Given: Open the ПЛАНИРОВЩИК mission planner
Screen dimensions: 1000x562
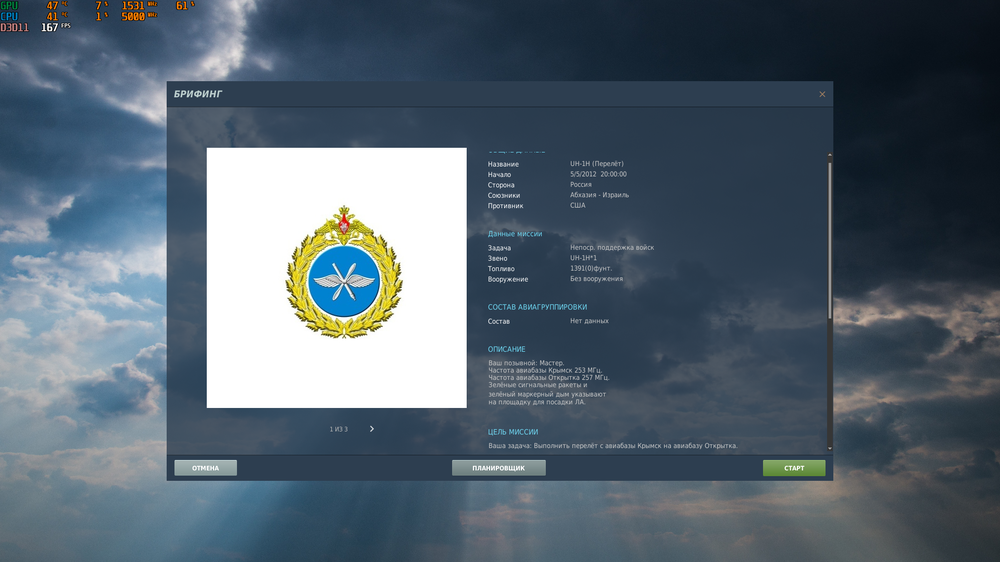Looking at the screenshot, I should (x=499, y=468).
